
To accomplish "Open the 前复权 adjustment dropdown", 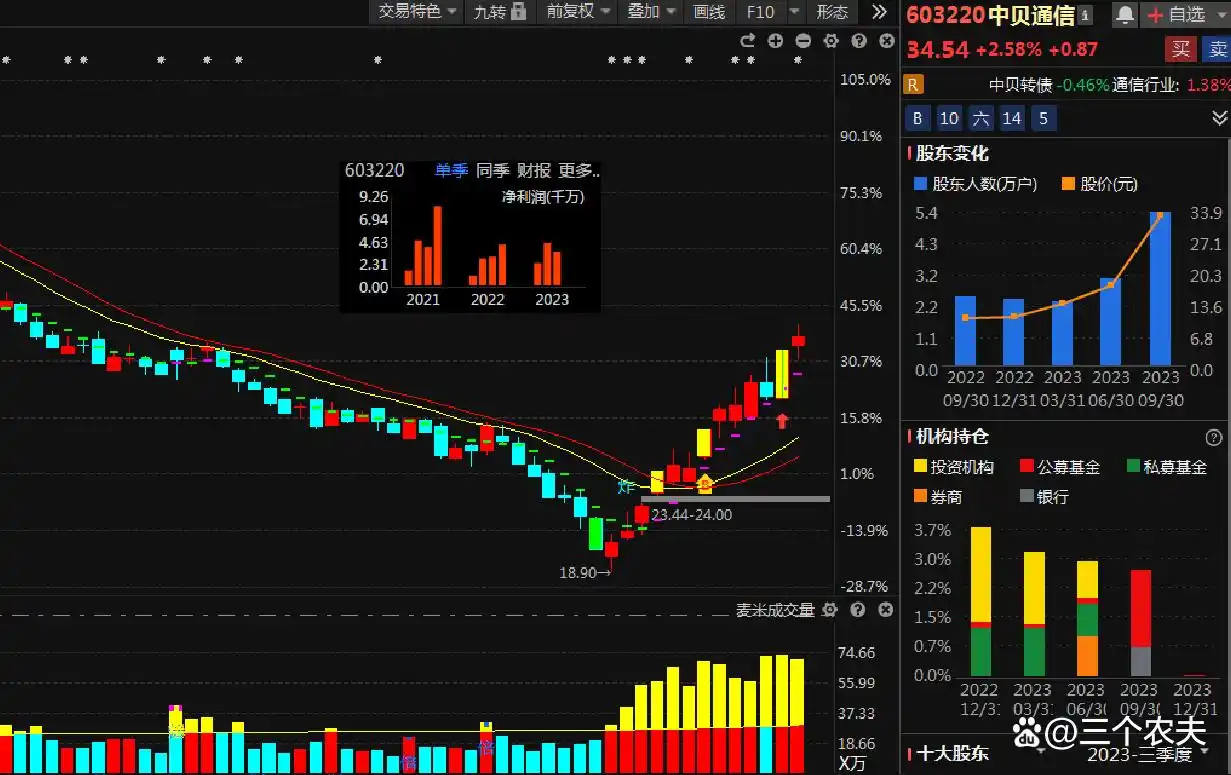I will [579, 12].
